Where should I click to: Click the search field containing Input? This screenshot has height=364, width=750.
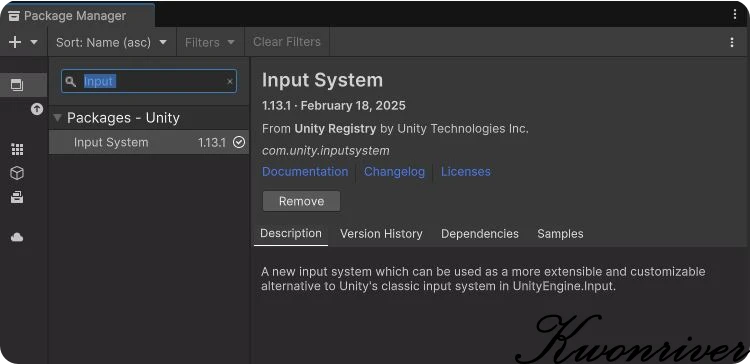[x=149, y=81]
